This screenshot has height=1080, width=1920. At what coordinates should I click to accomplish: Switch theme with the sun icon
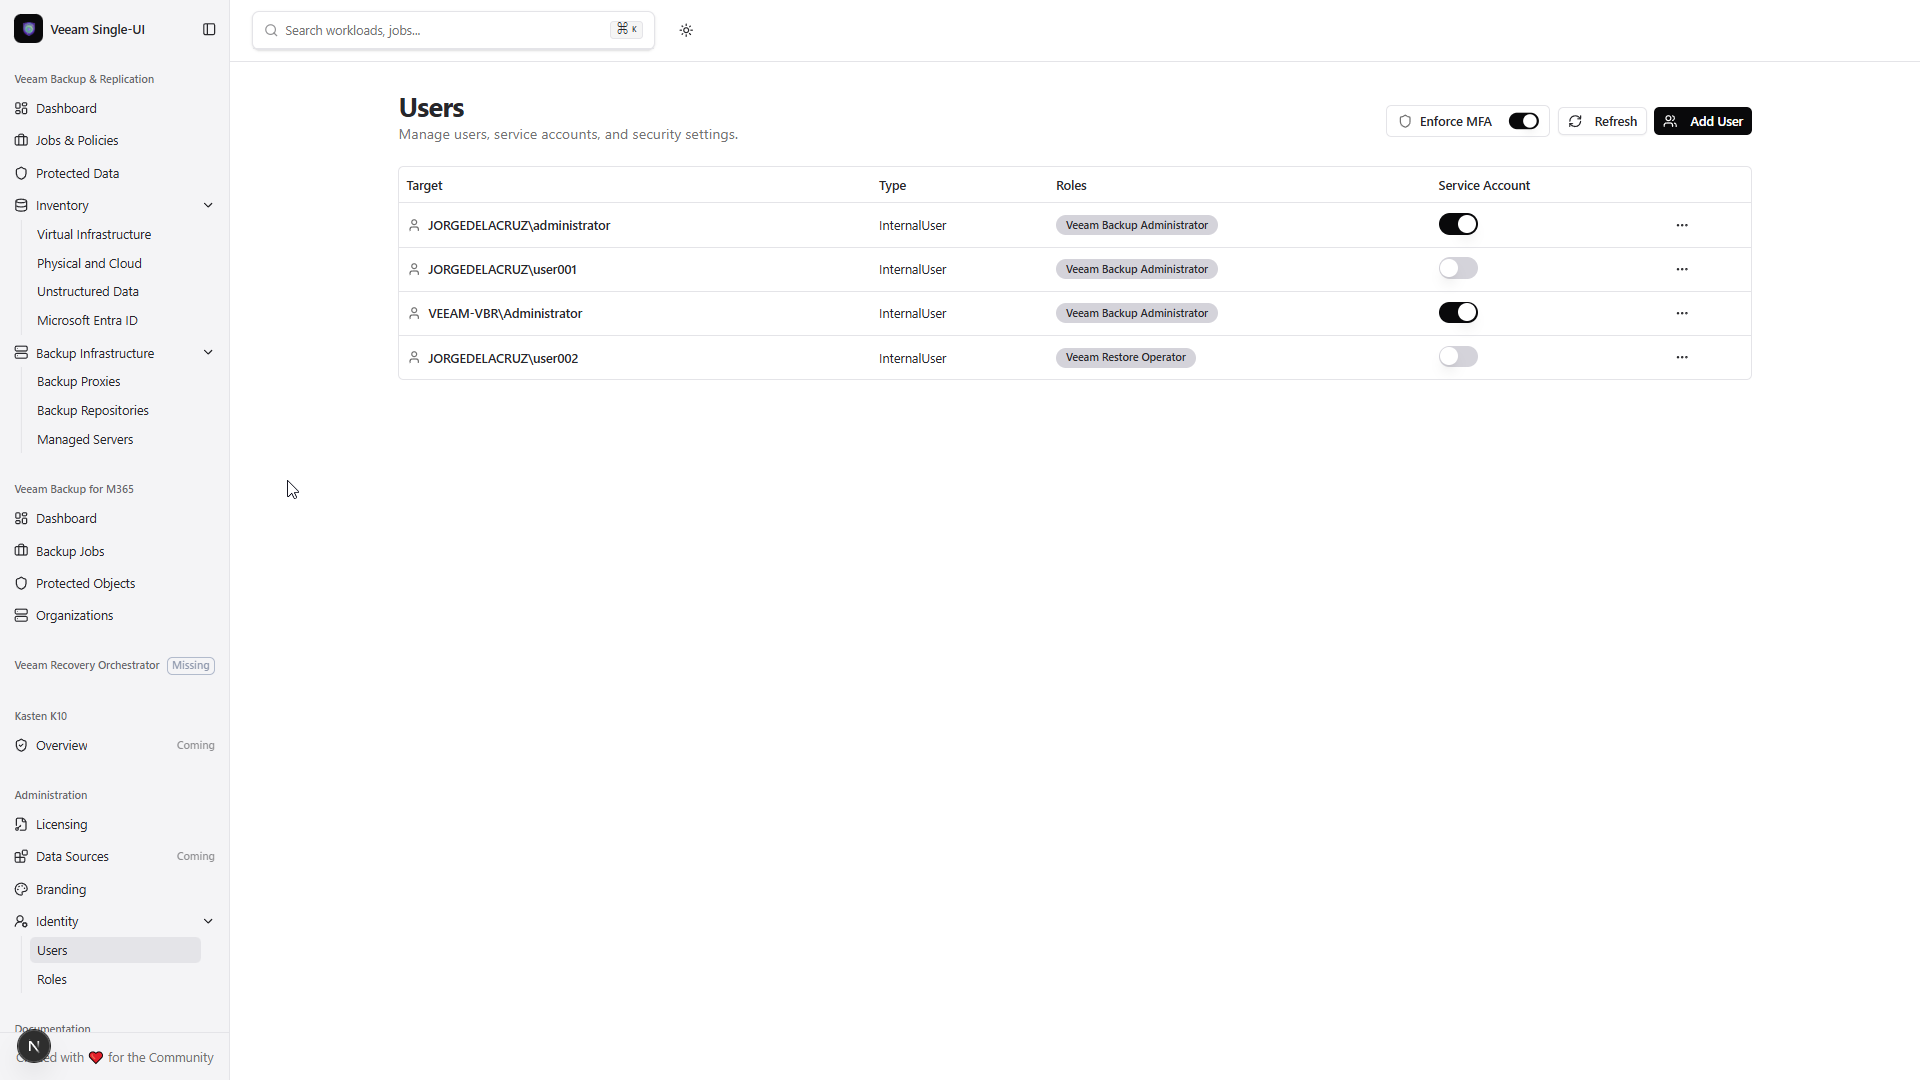686,30
